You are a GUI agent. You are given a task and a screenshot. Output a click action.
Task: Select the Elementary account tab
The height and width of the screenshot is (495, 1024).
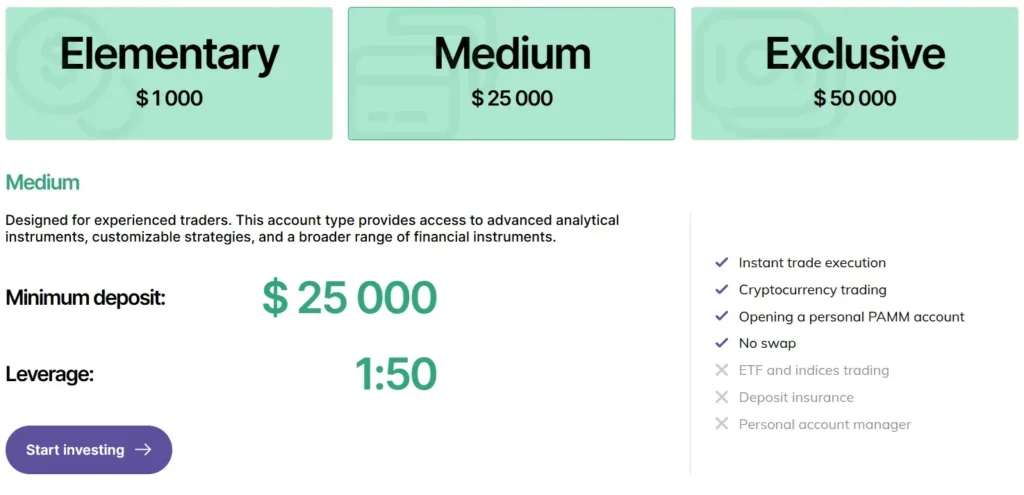point(169,73)
